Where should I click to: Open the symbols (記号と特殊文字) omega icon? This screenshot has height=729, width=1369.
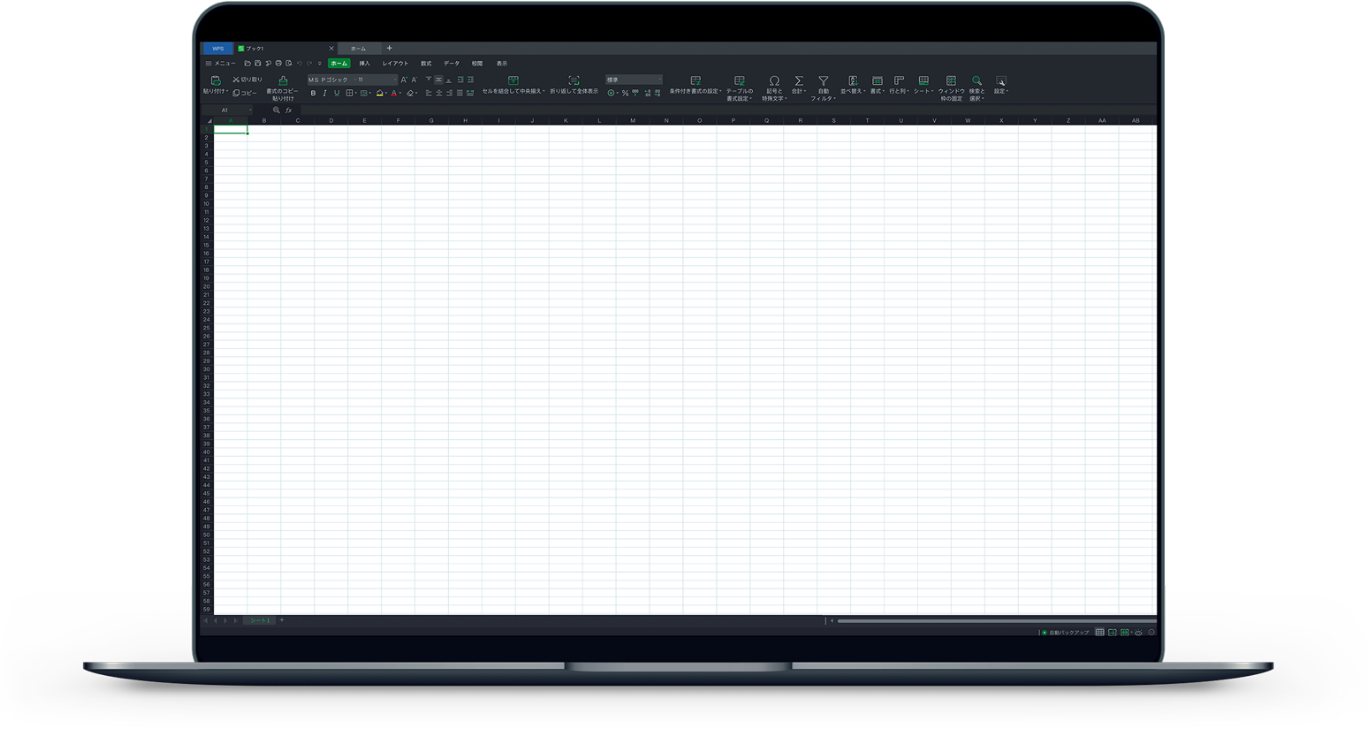[774, 81]
